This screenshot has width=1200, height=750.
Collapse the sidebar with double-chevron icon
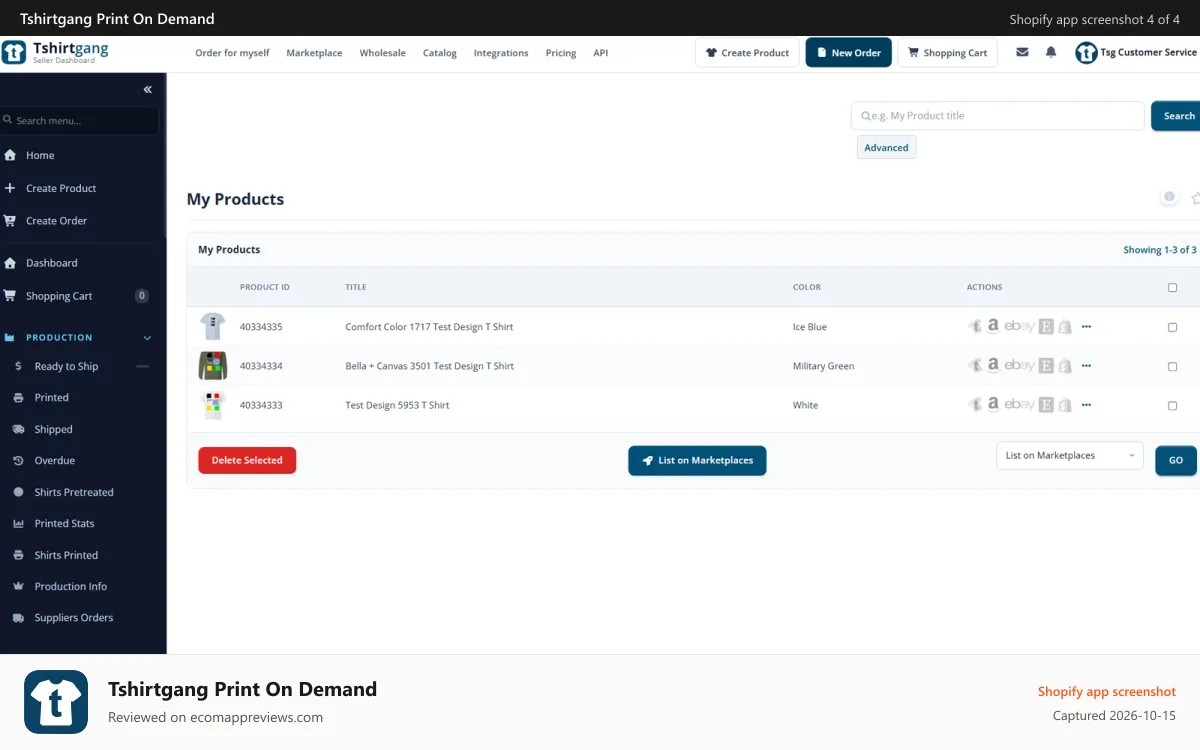click(148, 89)
